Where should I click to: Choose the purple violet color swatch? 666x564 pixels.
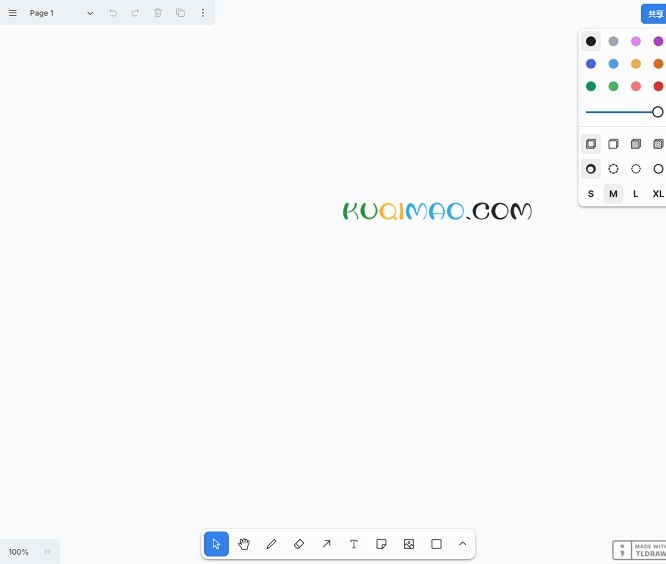tap(658, 41)
